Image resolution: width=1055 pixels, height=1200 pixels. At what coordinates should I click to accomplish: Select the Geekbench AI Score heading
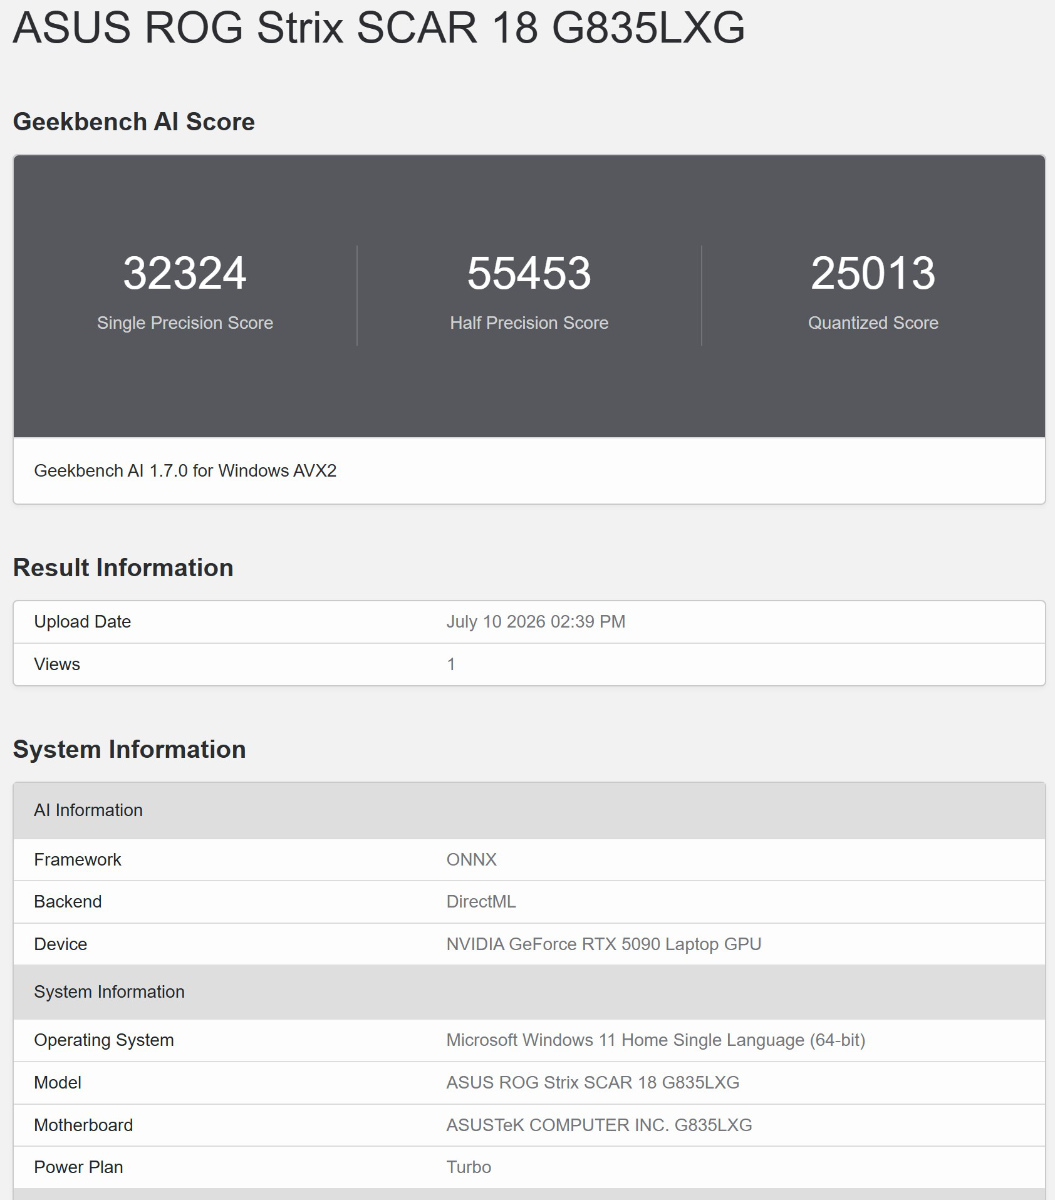134,122
